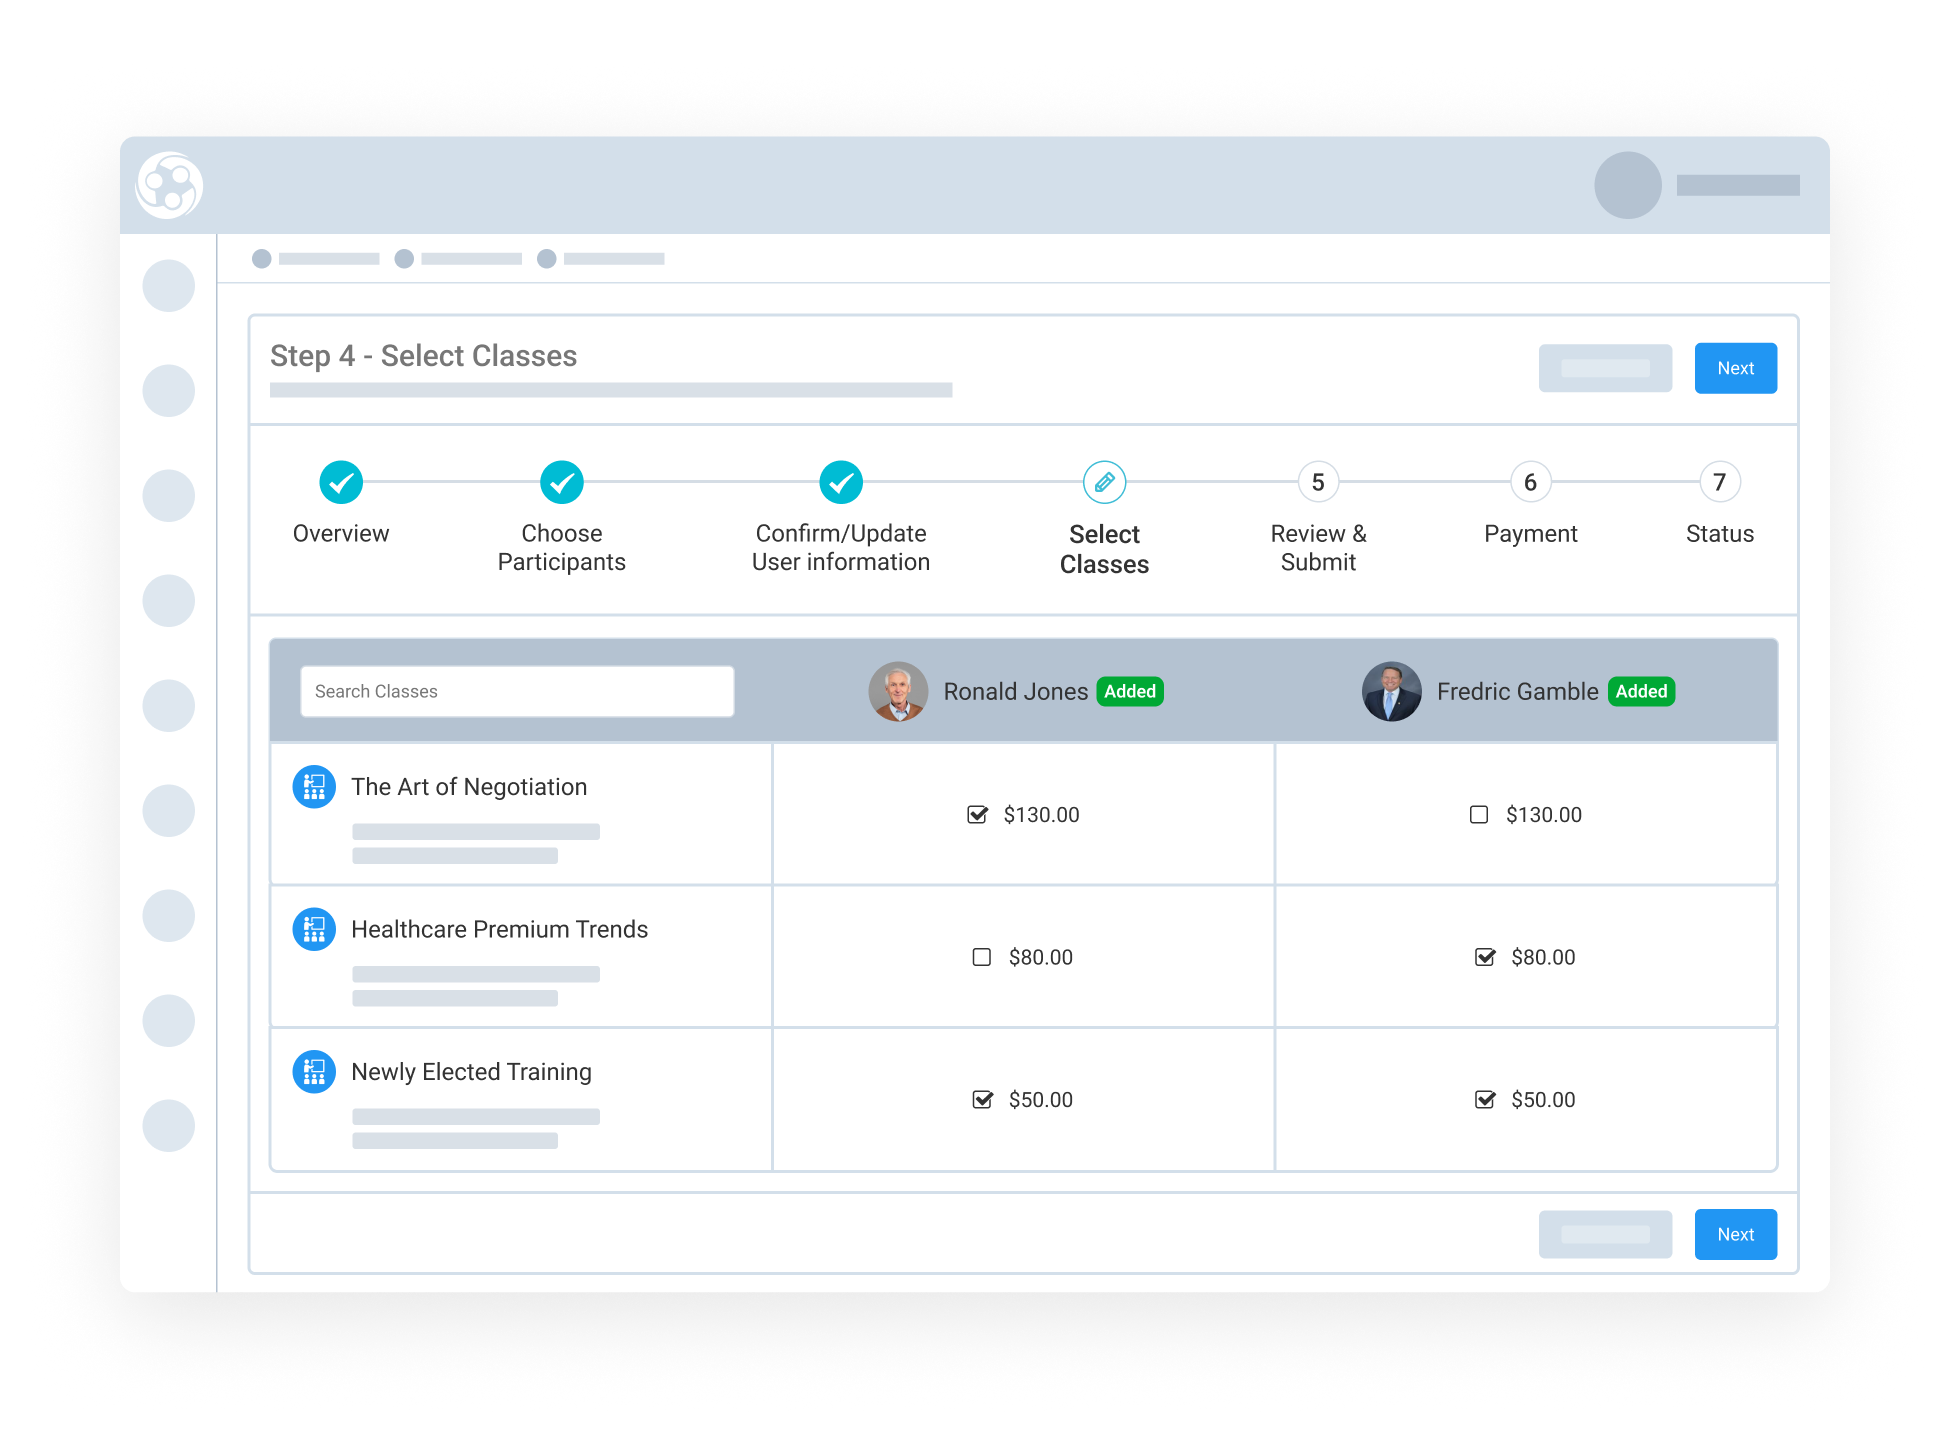
Task: Uncheck Newly Elected Training for Fredric Gamble
Action: tap(1484, 1099)
